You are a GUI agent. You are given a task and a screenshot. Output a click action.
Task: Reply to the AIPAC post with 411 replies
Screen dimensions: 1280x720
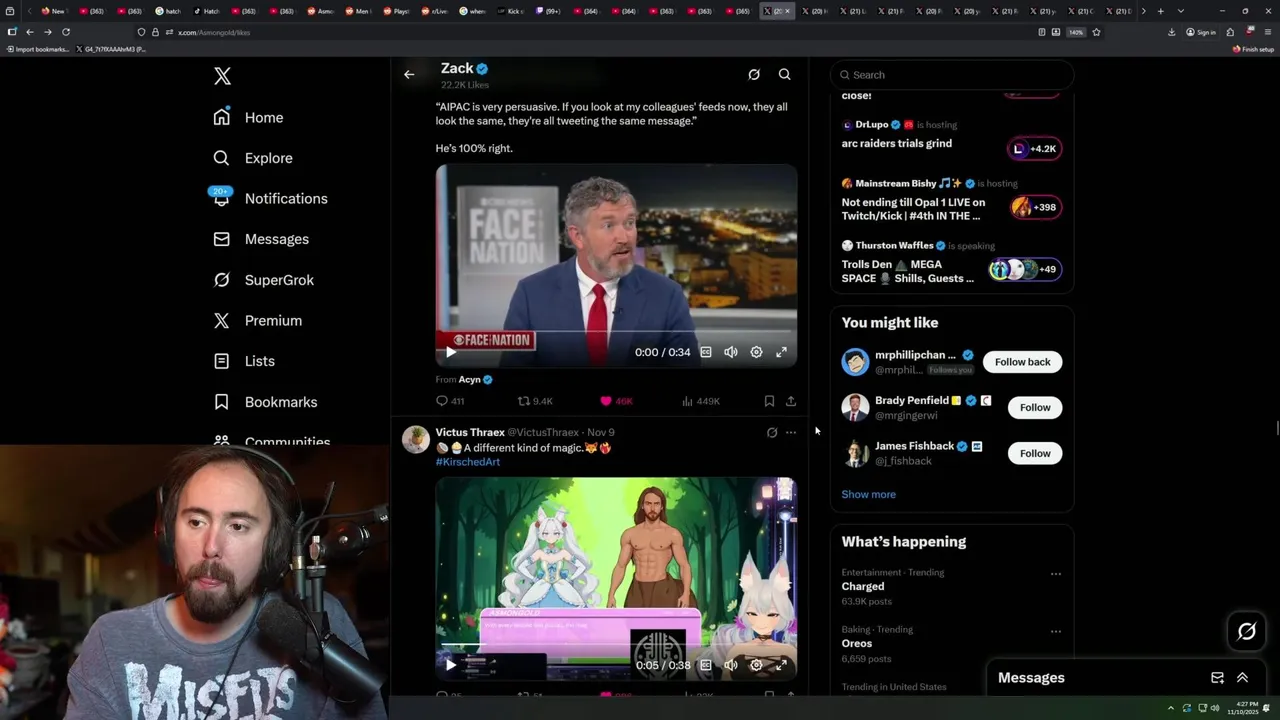point(450,401)
